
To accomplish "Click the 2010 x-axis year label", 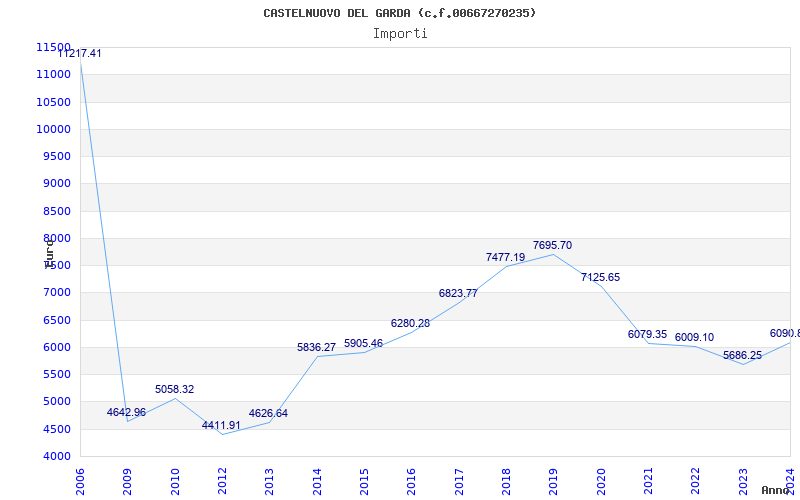I will (x=175, y=482).
